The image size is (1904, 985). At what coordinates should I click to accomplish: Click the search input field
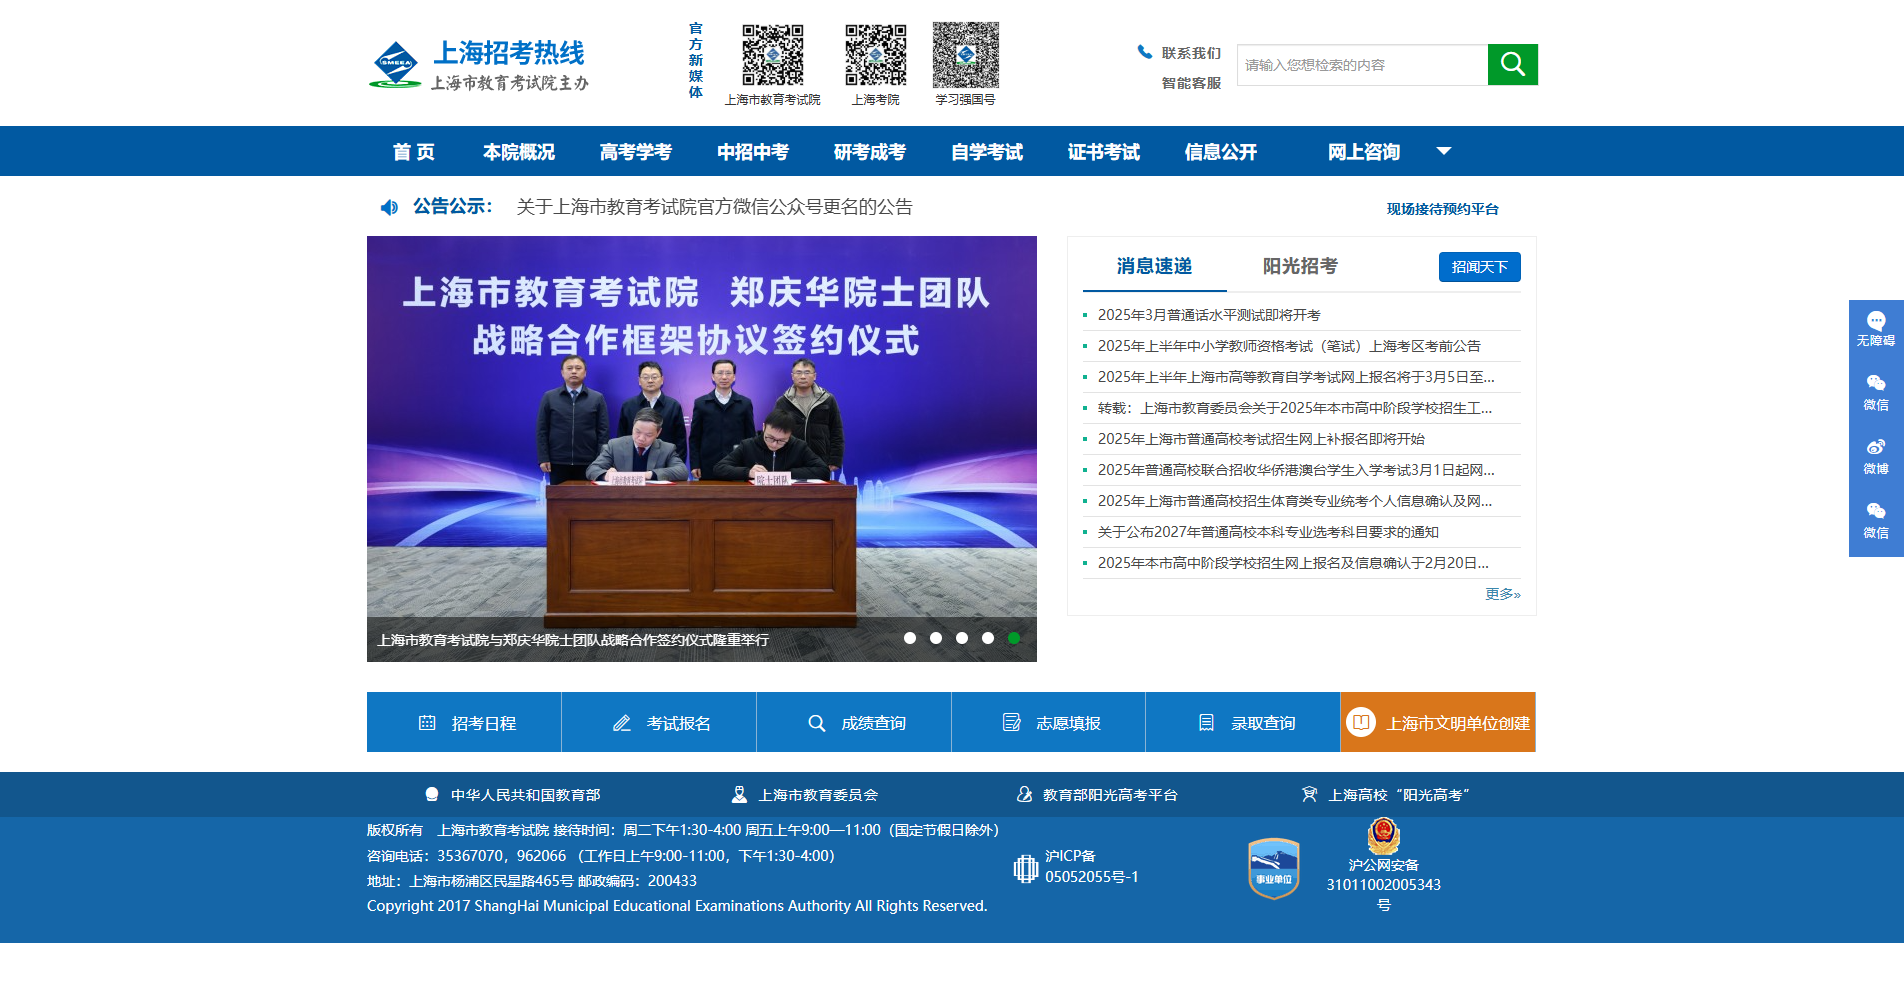point(1360,64)
